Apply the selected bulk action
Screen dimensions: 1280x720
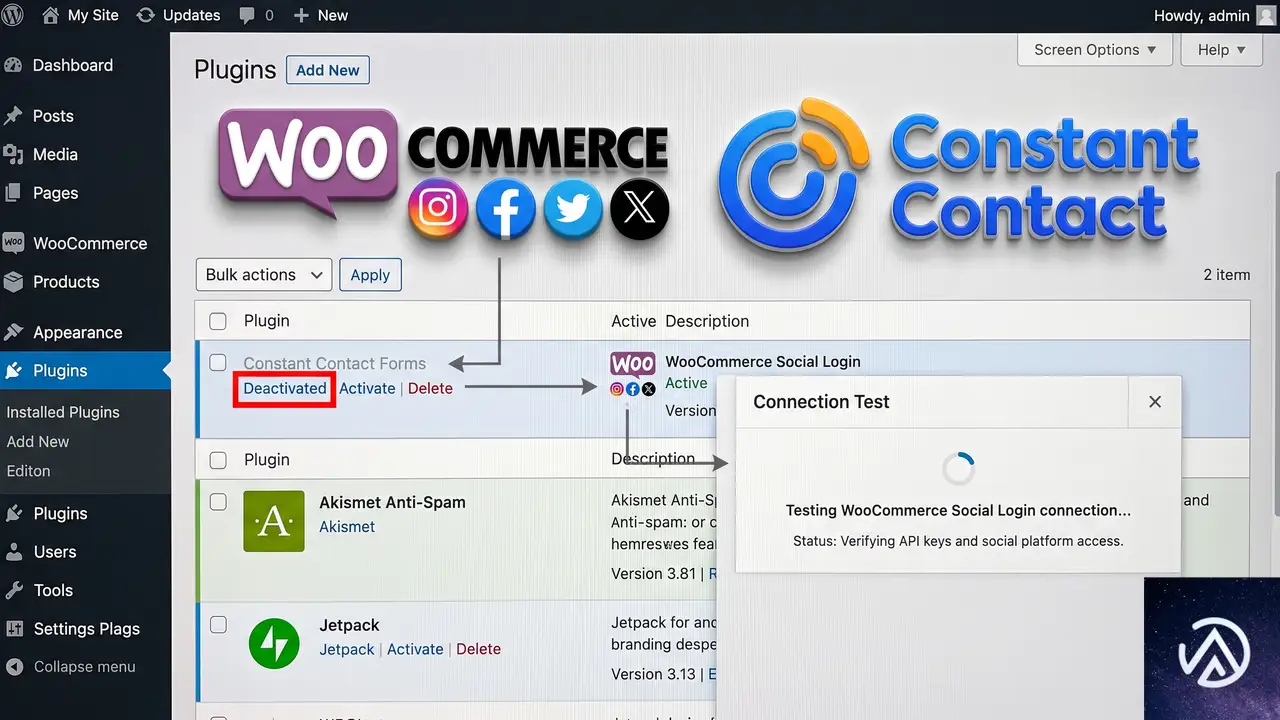370,275
